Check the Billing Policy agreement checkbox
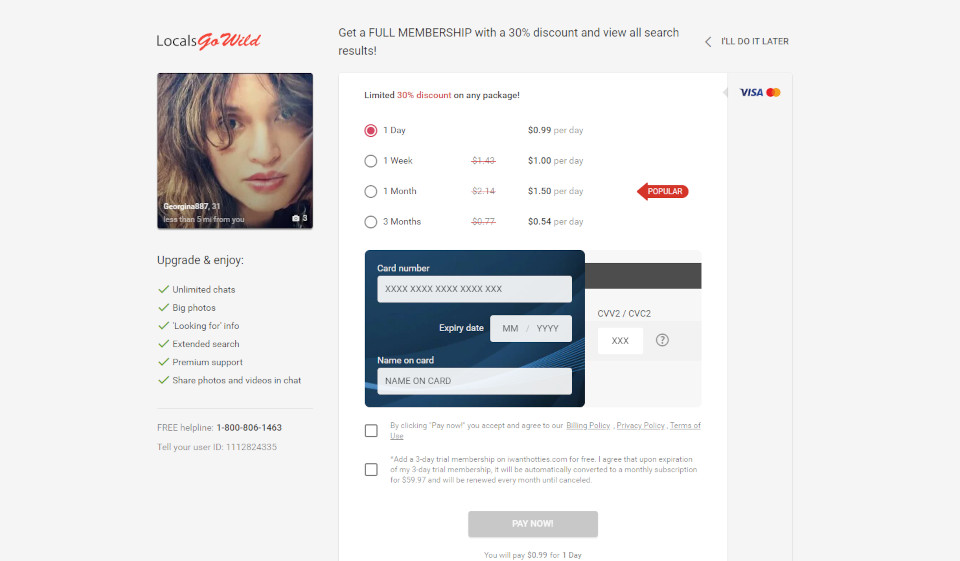 tap(371, 431)
